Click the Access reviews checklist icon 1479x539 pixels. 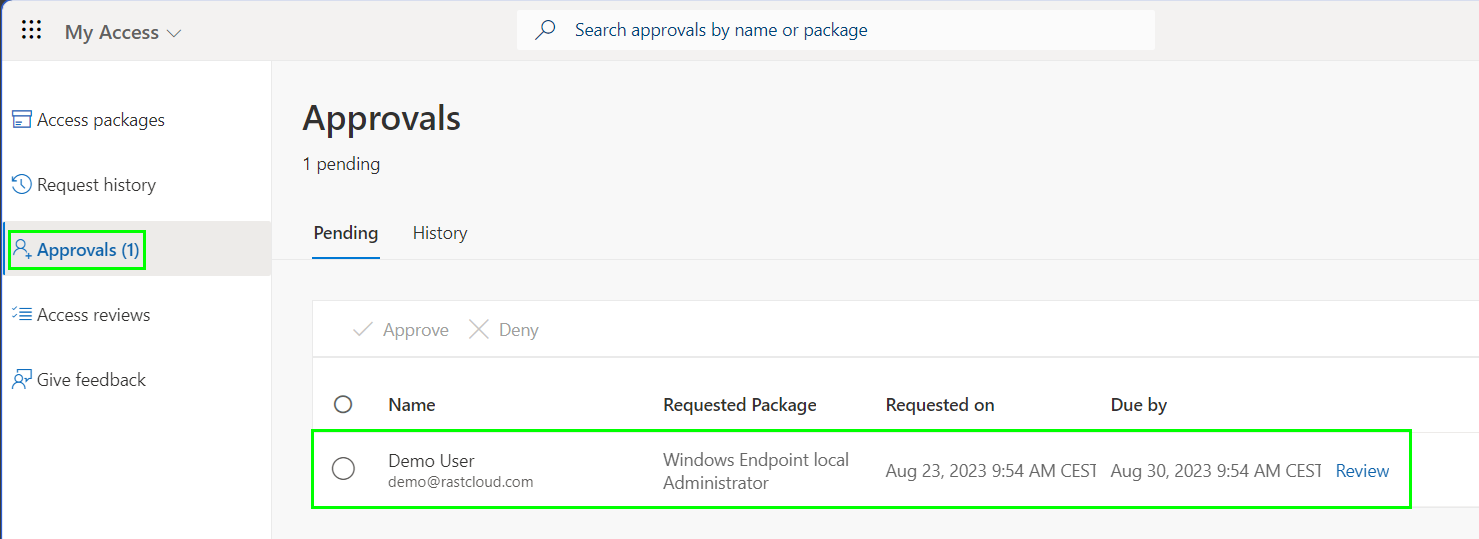coord(22,315)
